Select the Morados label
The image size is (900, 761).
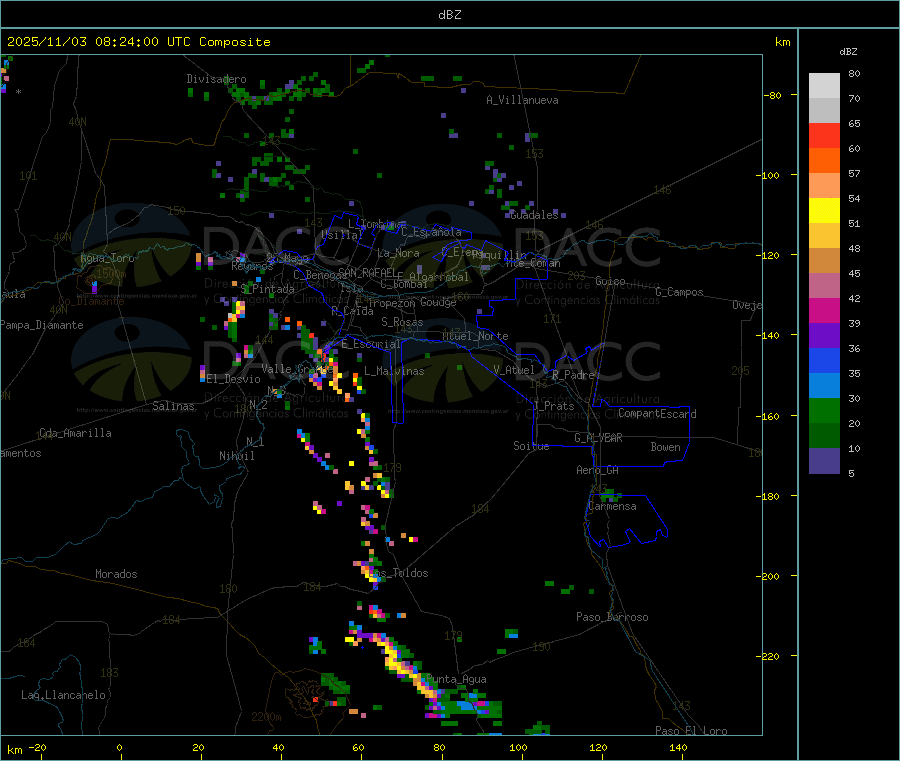[116, 574]
